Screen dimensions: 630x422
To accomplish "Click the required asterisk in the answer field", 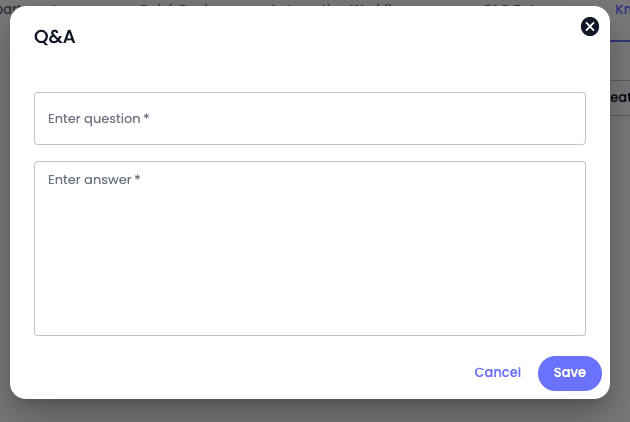I will (137, 178).
